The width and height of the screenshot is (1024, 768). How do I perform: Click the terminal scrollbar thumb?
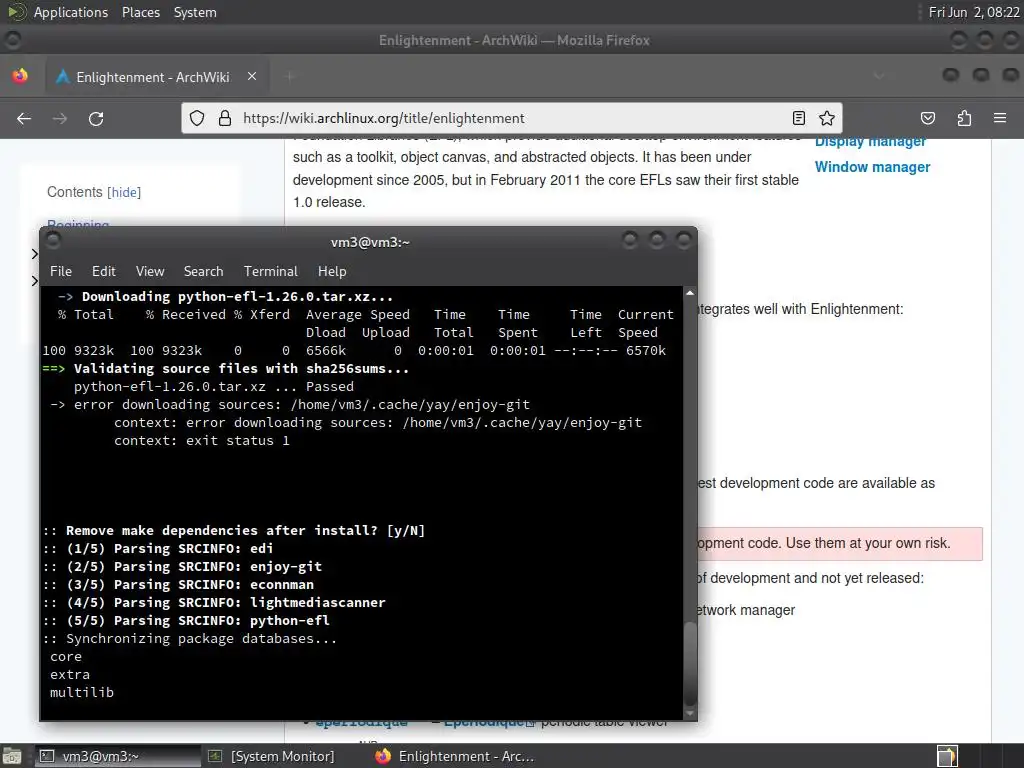pyautogui.click(x=690, y=664)
